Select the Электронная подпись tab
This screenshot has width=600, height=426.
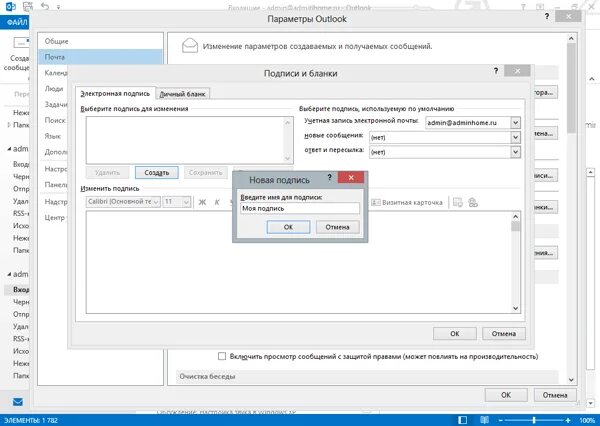(x=115, y=93)
